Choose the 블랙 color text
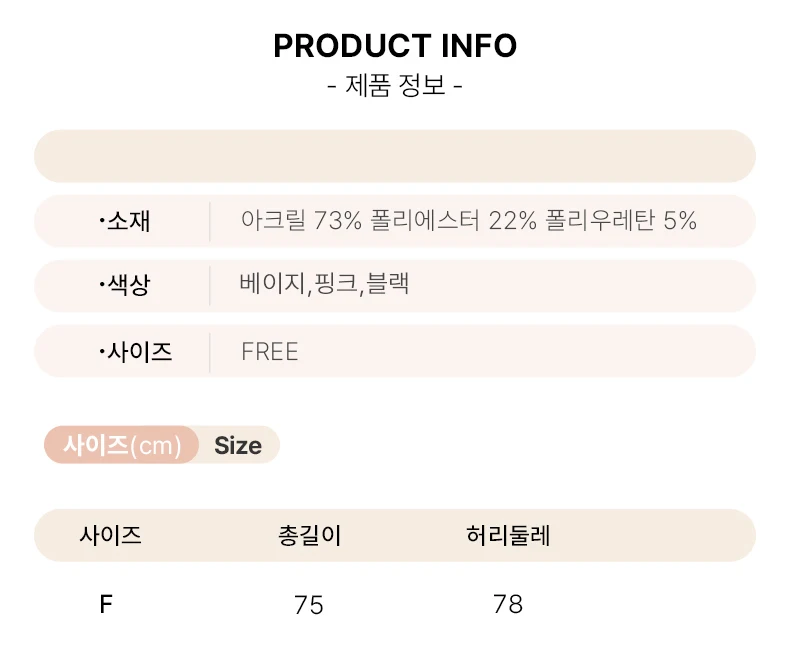790x653 pixels. (387, 286)
